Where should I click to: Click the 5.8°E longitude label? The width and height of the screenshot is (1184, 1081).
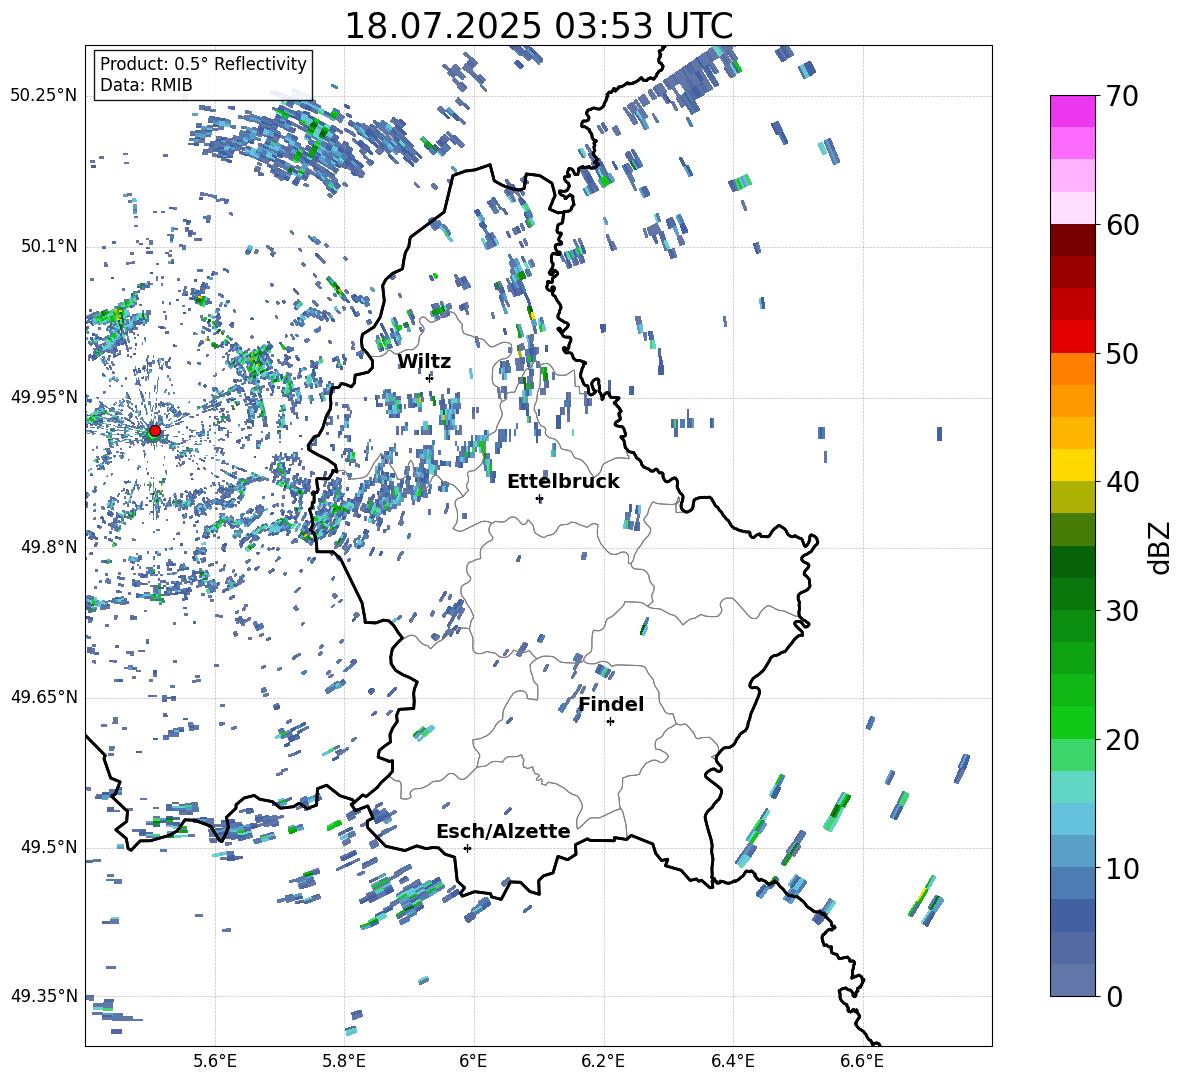point(344,1061)
